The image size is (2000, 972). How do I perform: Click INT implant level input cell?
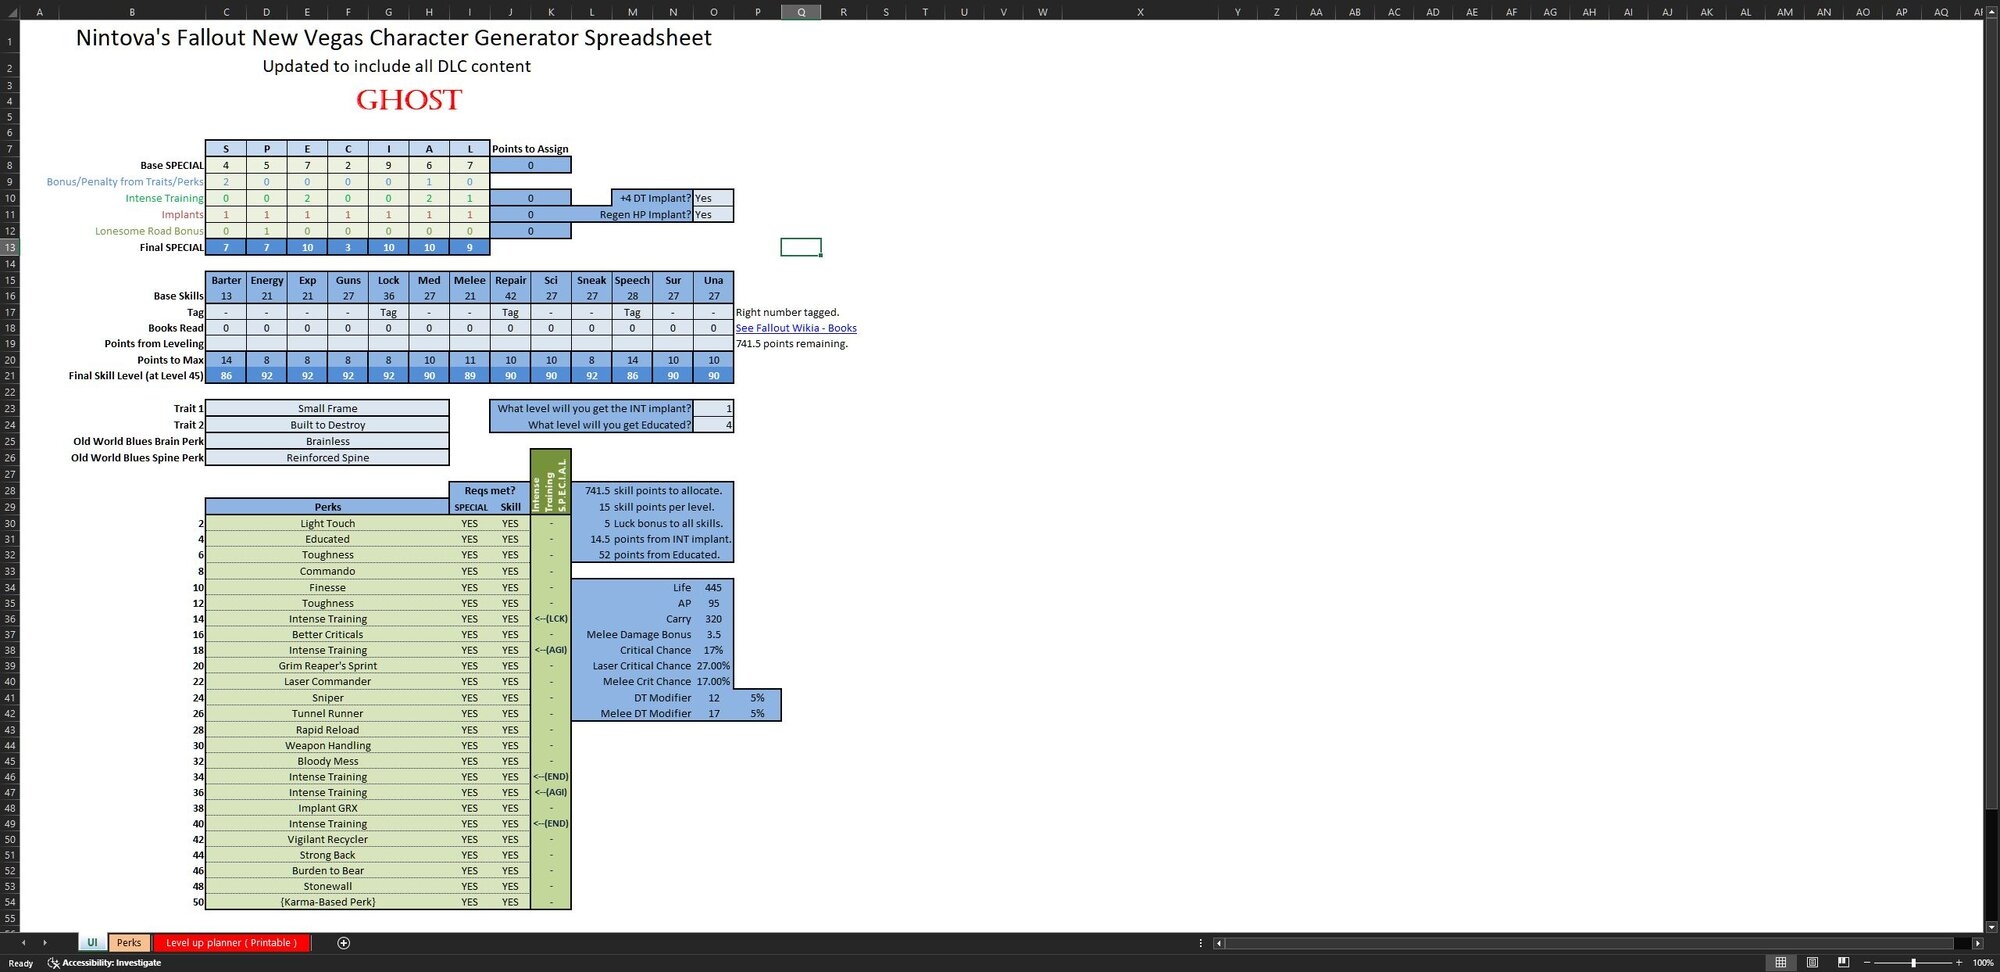[x=713, y=408]
